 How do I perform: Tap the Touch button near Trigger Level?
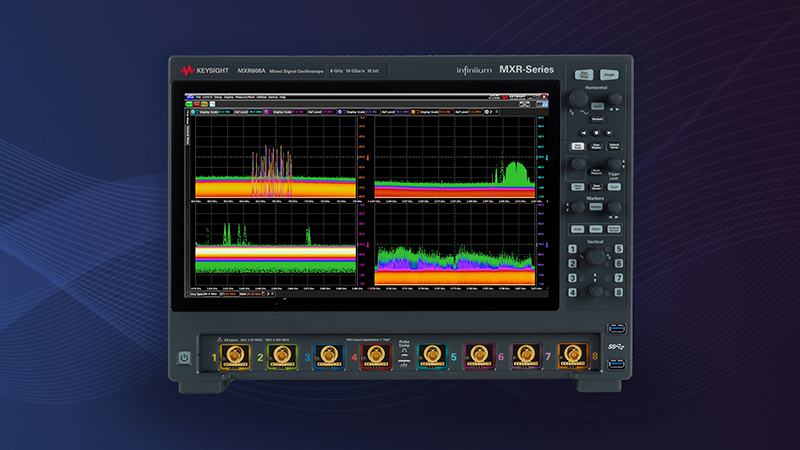tap(614, 187)
